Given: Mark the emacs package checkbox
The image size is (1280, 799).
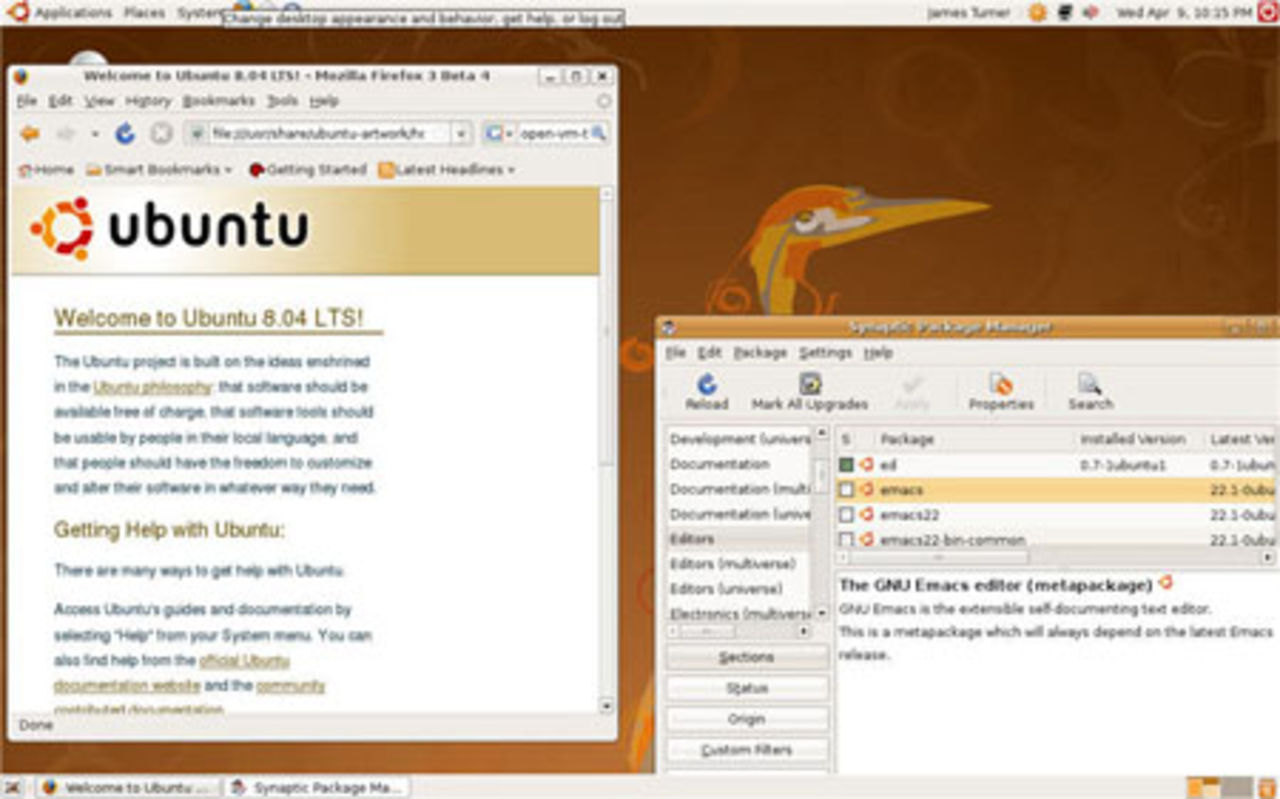Looking at the screenshot, I should (x=846, y=489).
